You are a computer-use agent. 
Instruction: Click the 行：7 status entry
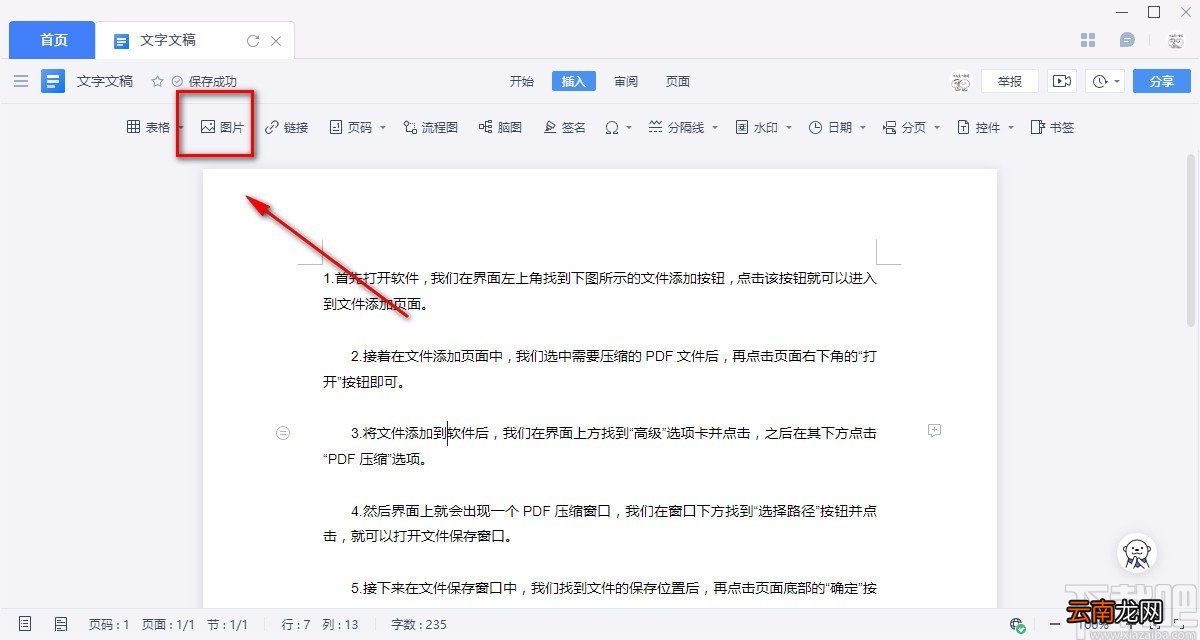pos(296,624)
